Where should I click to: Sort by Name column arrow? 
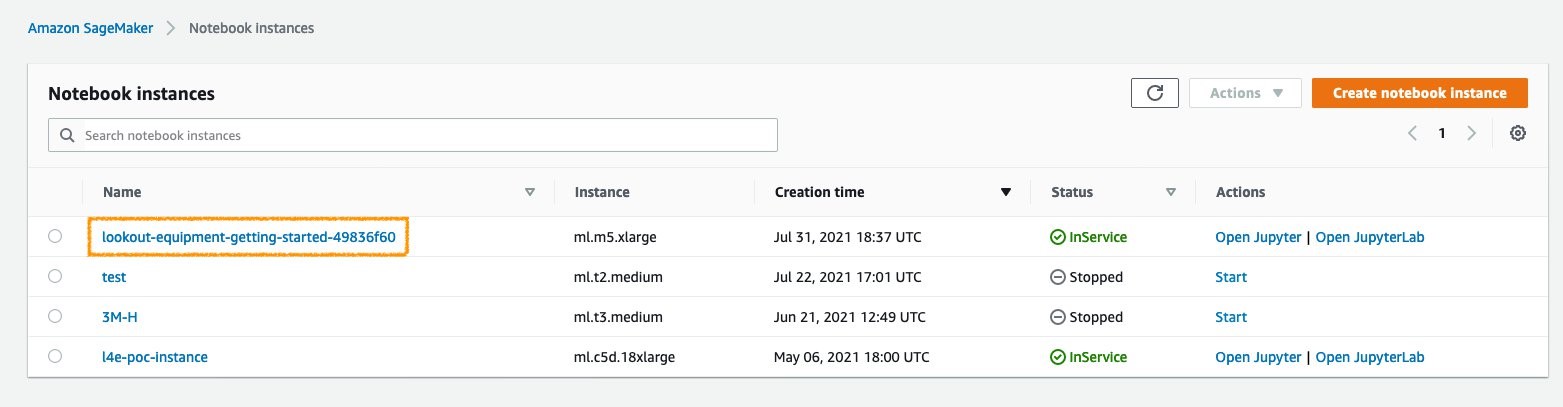[530, 192]
